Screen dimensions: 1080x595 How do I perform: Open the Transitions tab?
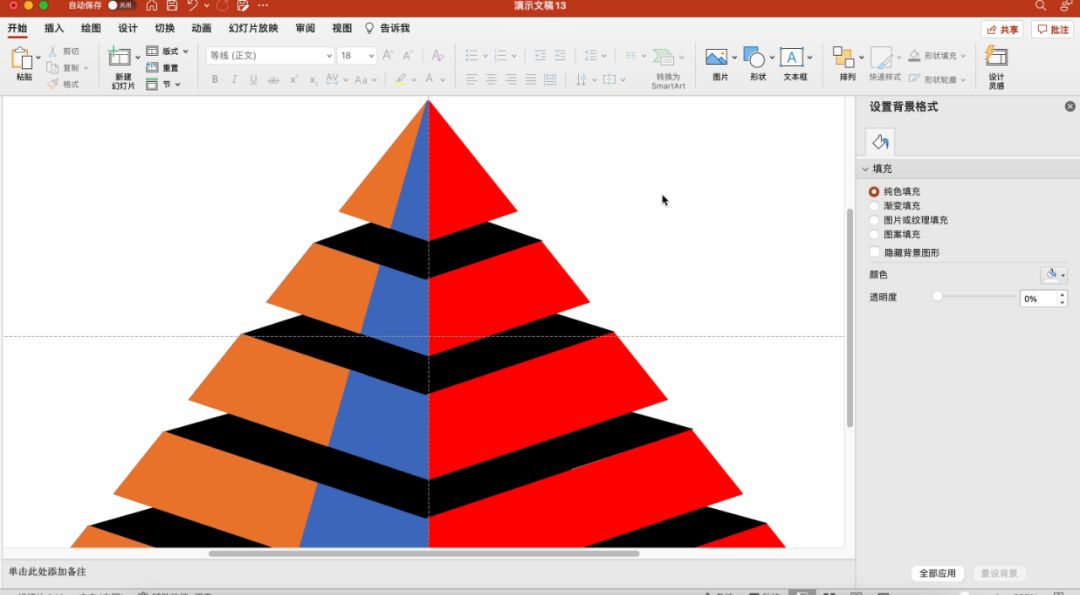click(x=165, y=28)
